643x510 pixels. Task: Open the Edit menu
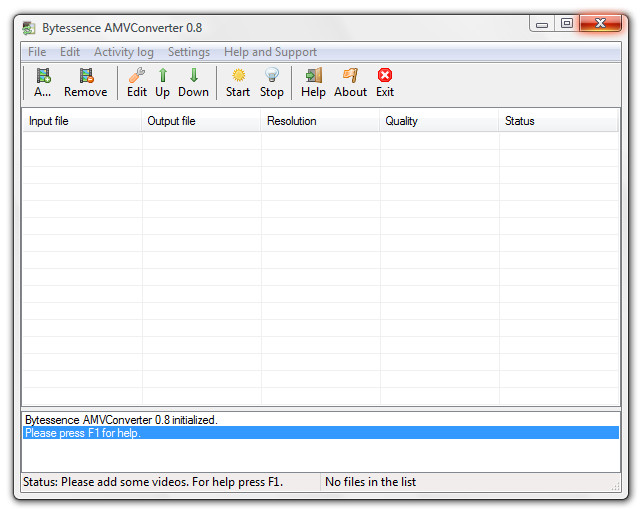70,52
